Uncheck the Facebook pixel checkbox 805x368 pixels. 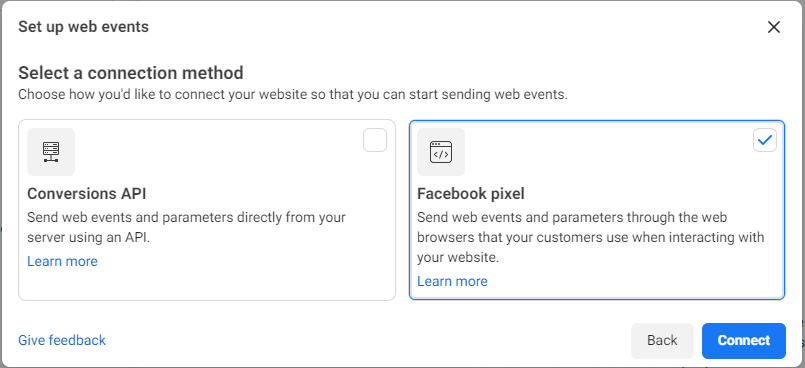click(x=765, y=140)
